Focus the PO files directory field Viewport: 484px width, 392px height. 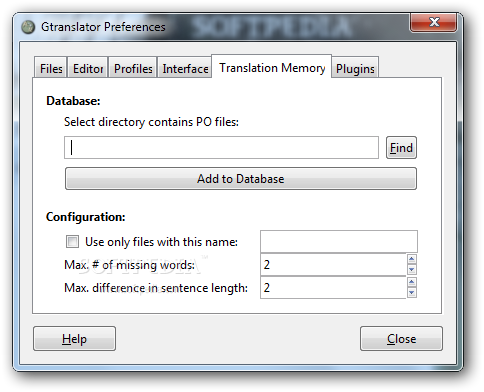pyautogui.click(x=221, y=147)
